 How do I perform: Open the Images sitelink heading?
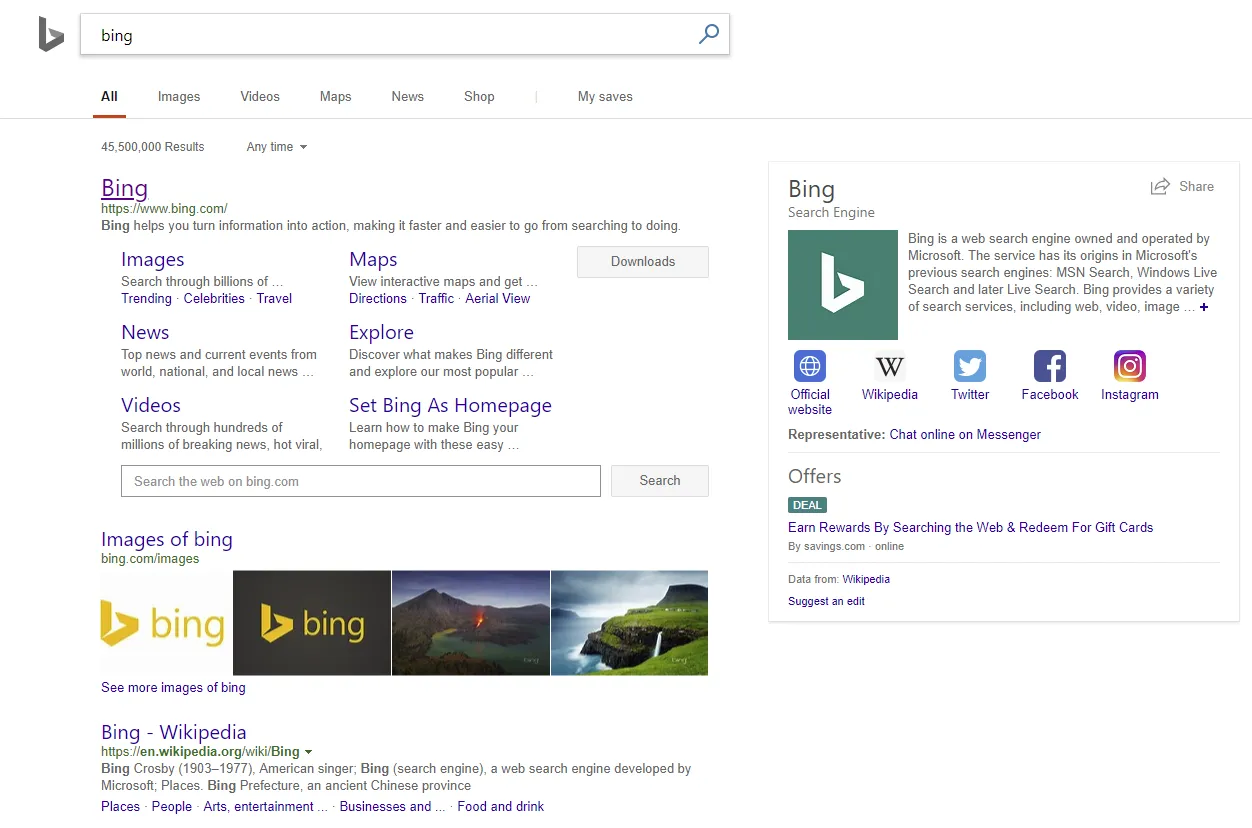(x=153, y=260)
